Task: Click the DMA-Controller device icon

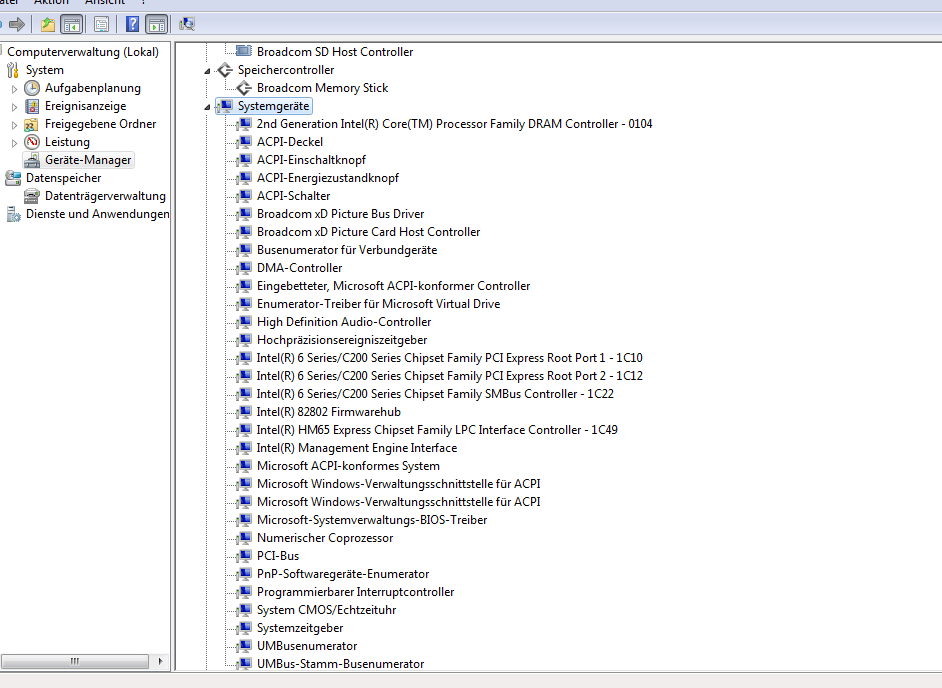Action: [x=243, y=268]
